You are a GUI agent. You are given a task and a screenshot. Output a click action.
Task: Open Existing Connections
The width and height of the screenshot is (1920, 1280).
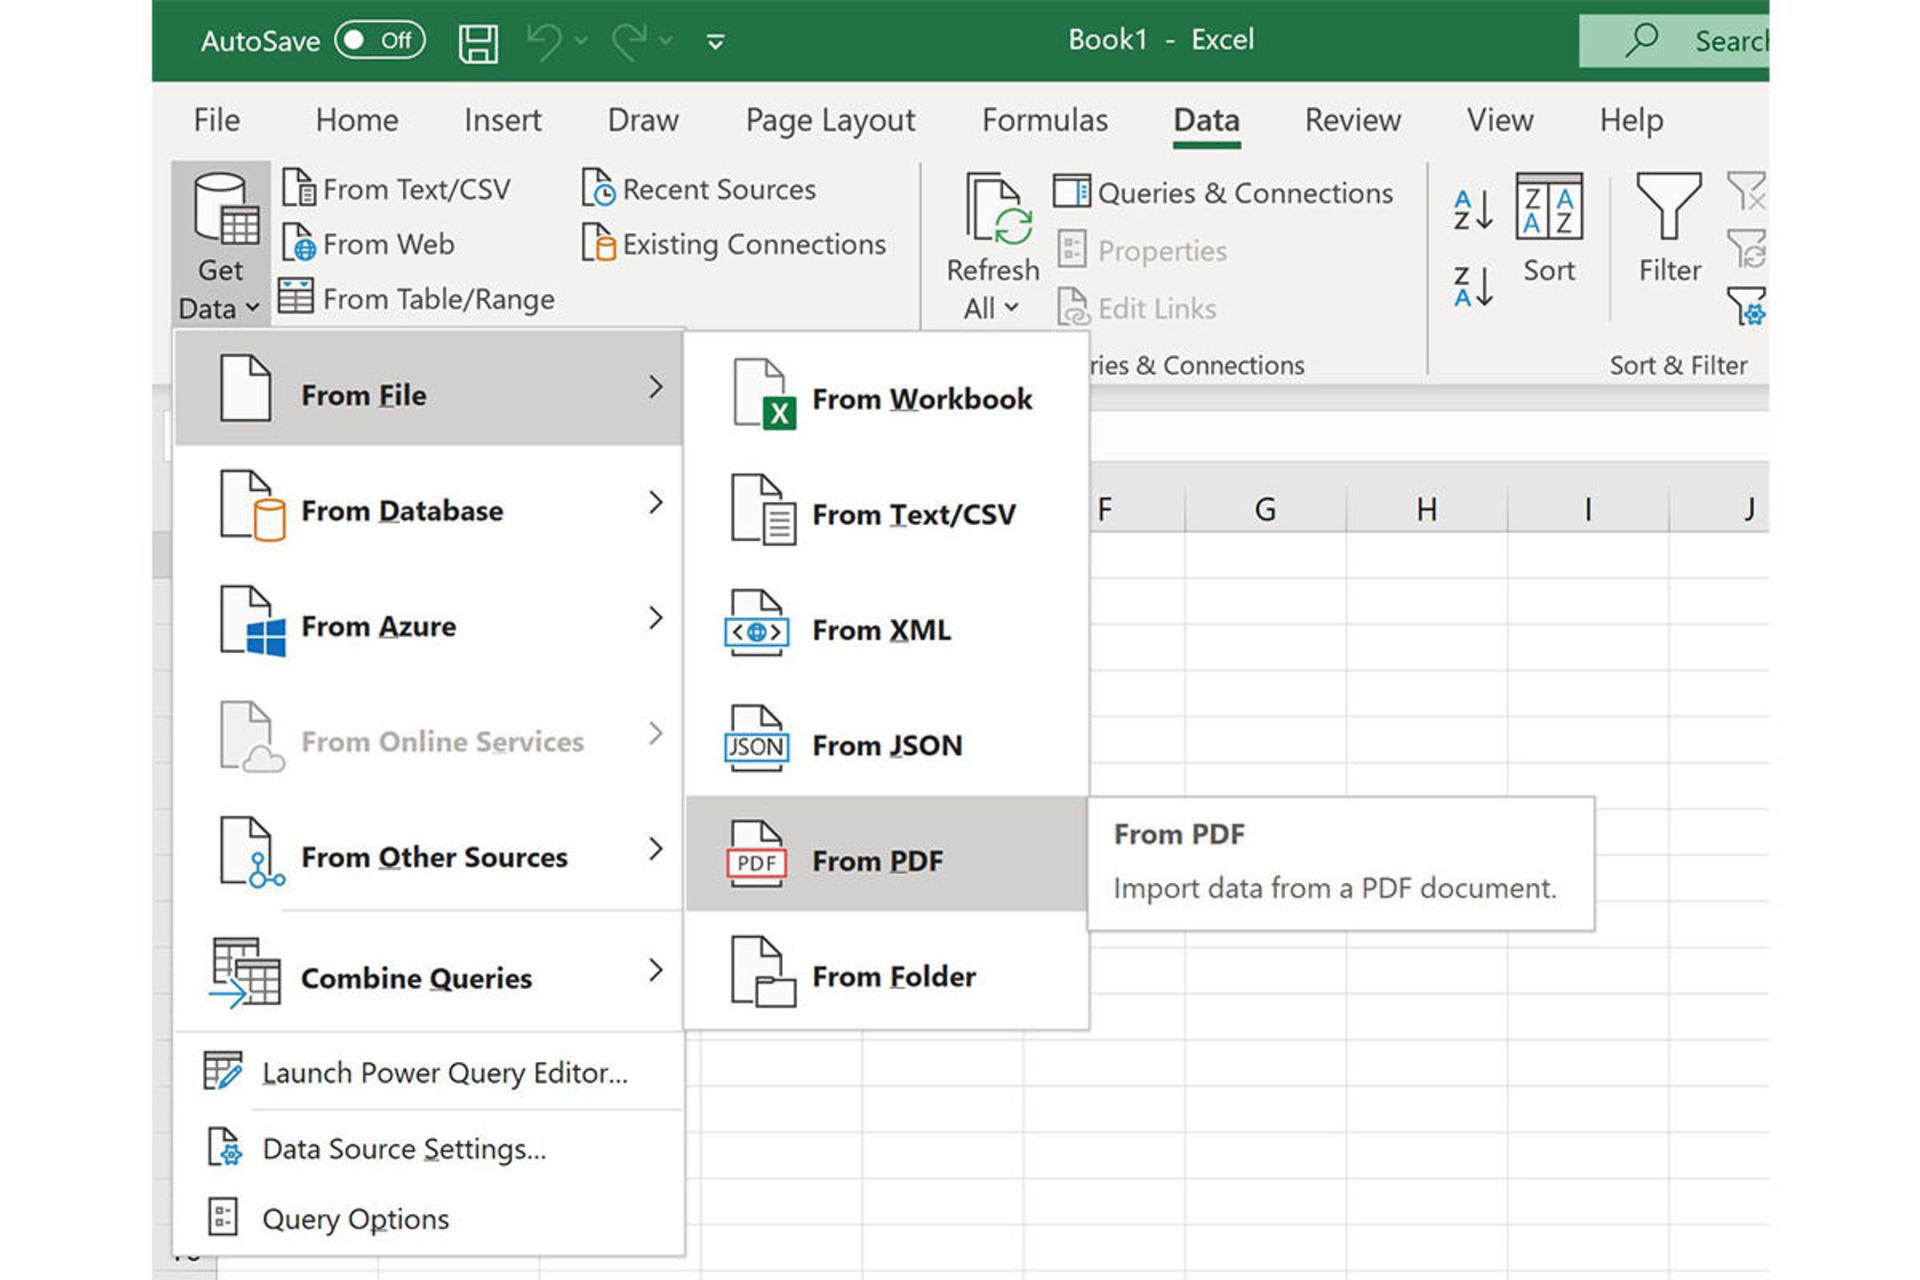click(x=734, y=243)
